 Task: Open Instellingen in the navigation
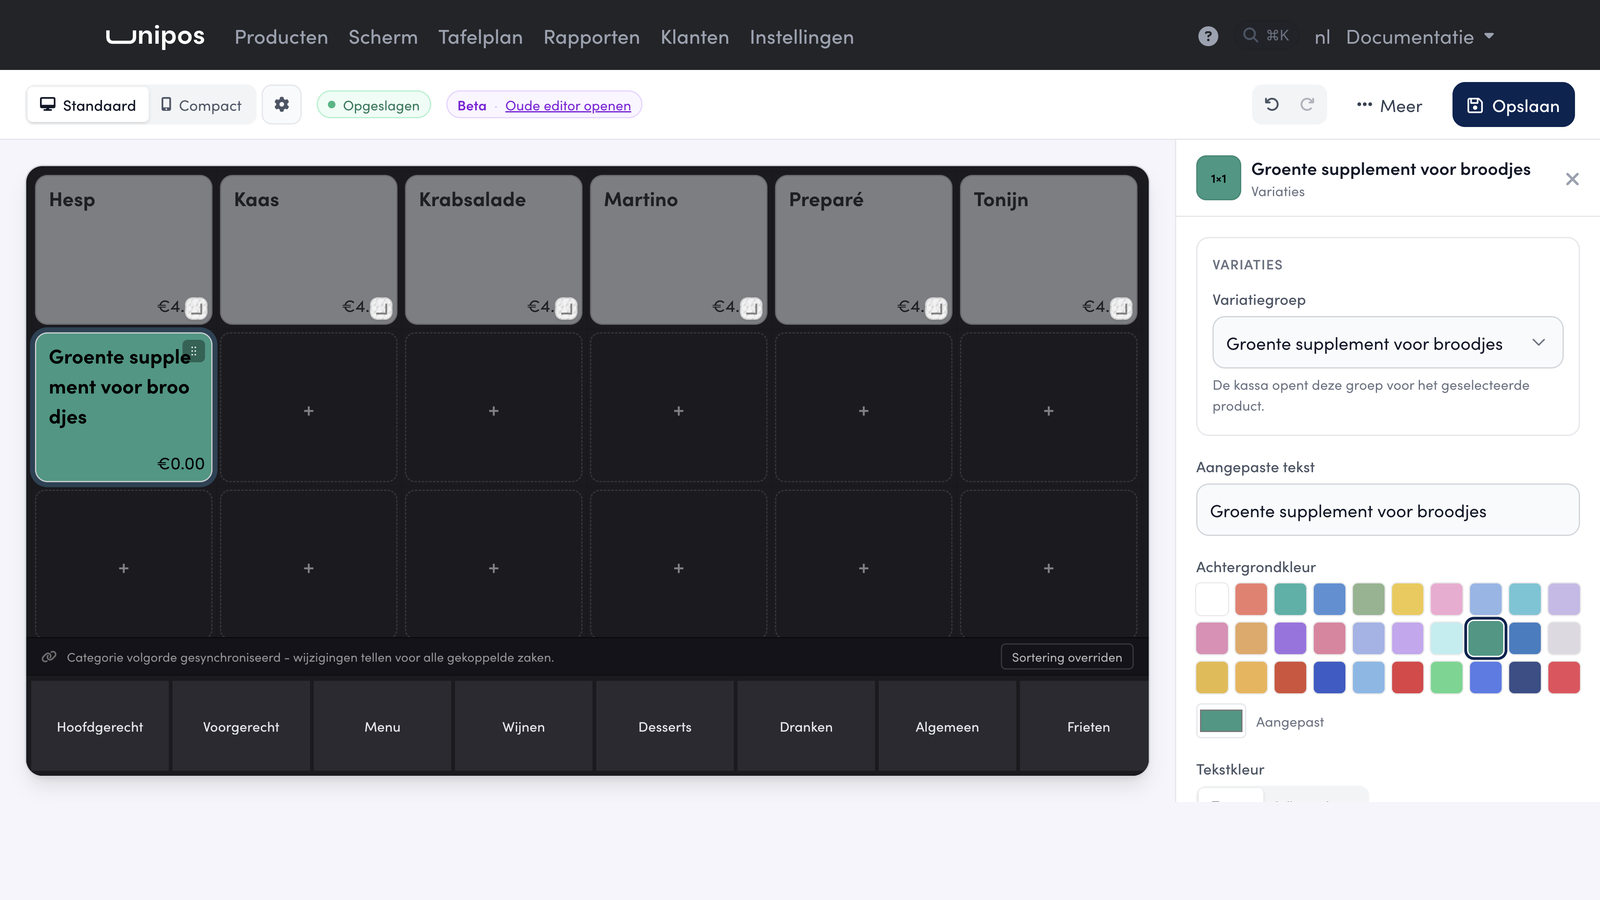pos(802,37)
